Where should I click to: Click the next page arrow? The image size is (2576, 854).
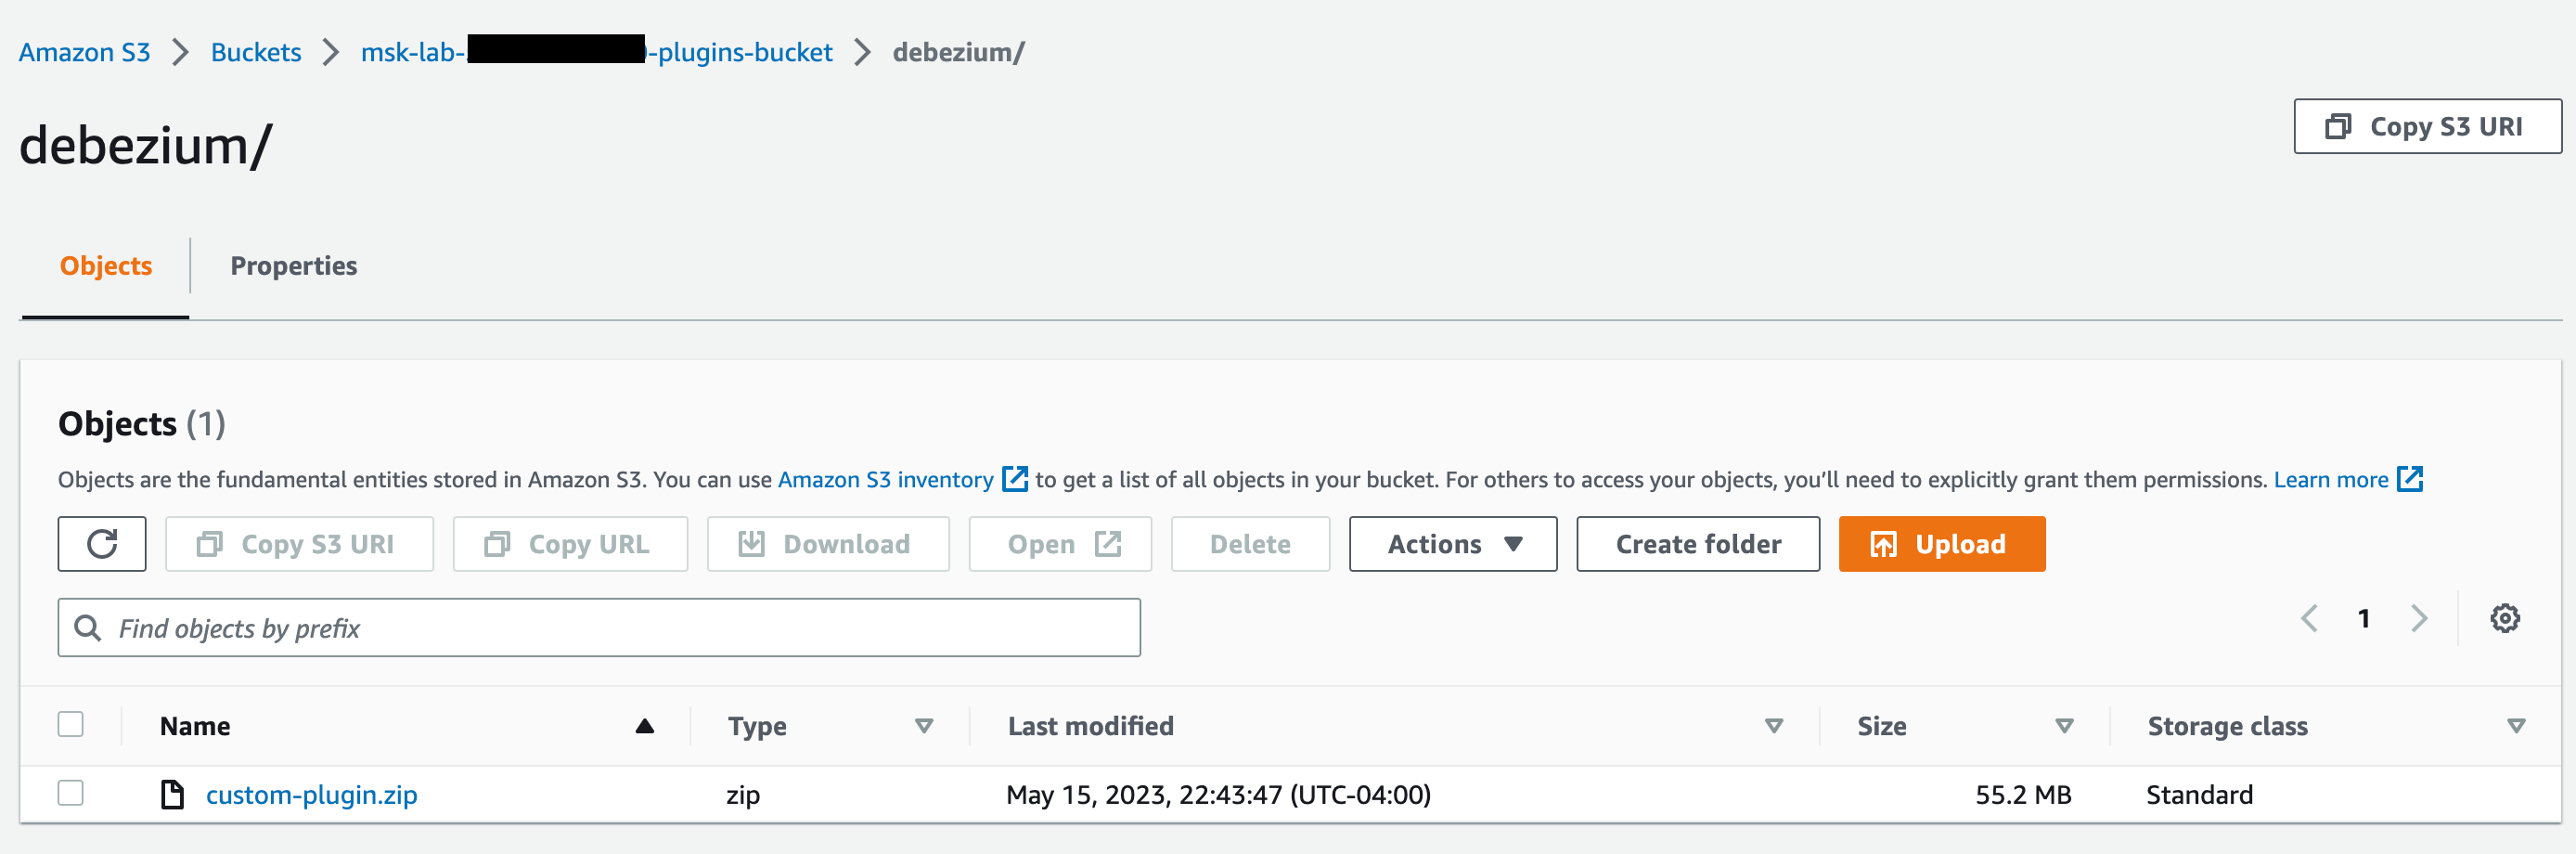pos(2420,618)
